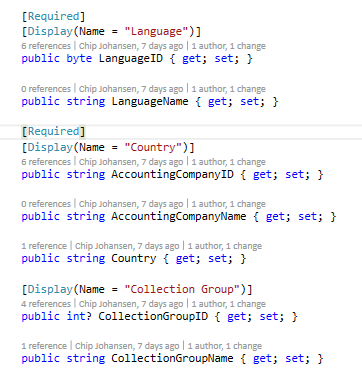
Task: Click the highlighted Required attribute above Display Country
Action: pos(53,131)
